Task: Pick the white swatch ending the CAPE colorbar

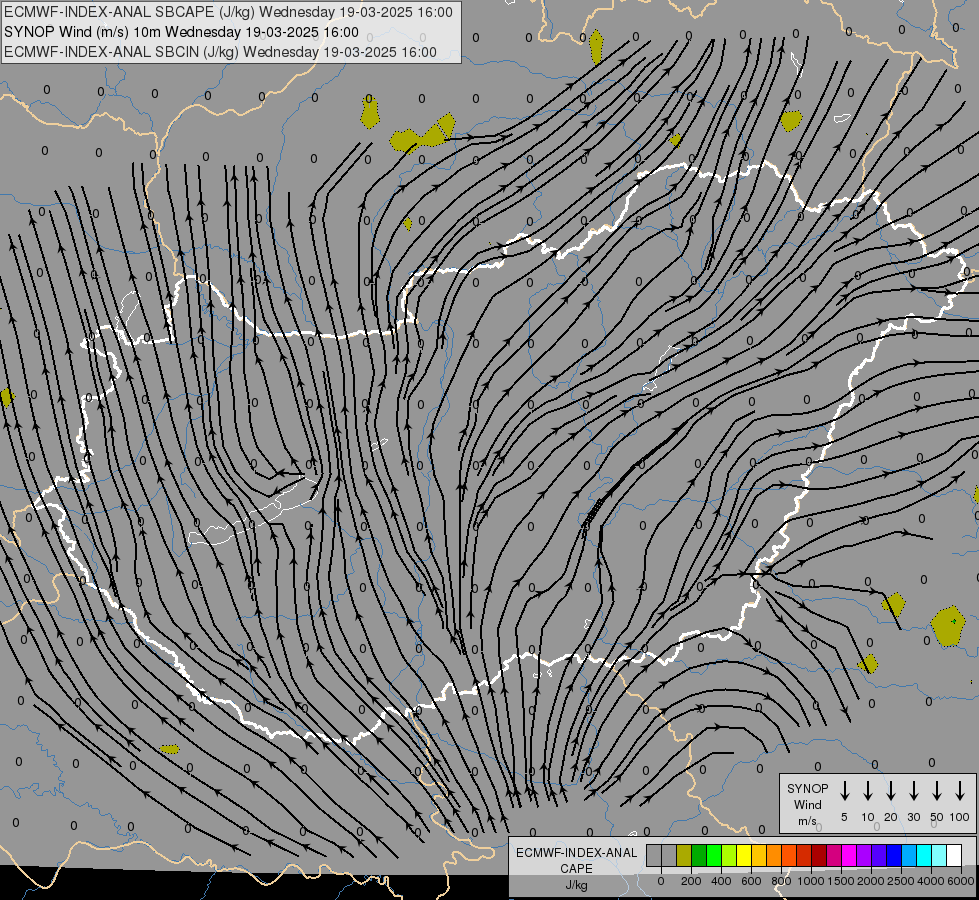Action: click(x=954, y=855)
